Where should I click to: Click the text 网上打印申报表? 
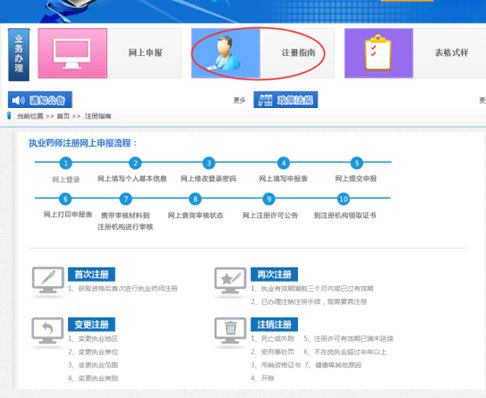pyautogui.click(x=68, y=214)
